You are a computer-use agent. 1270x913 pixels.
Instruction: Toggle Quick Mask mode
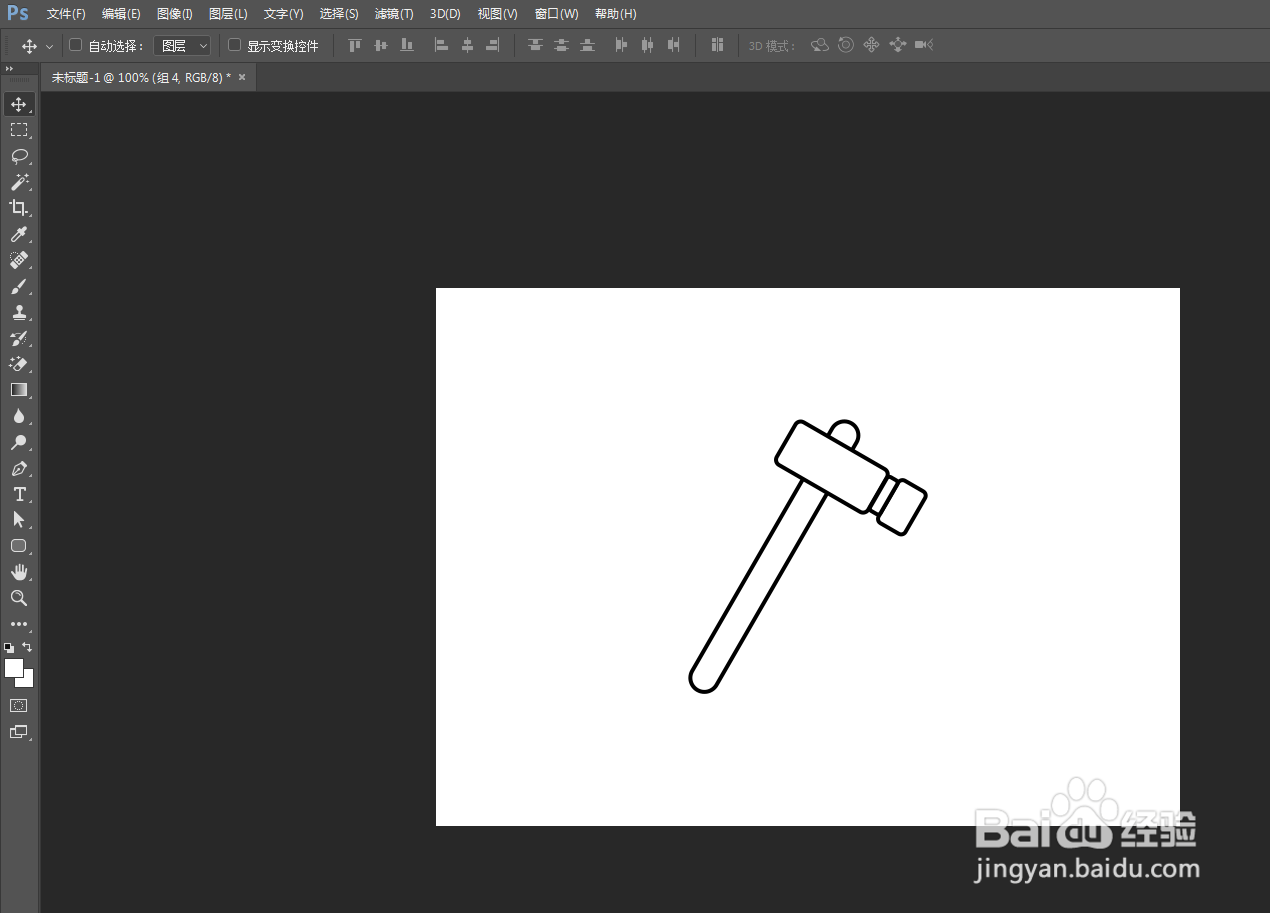click(x=19, y=706)
